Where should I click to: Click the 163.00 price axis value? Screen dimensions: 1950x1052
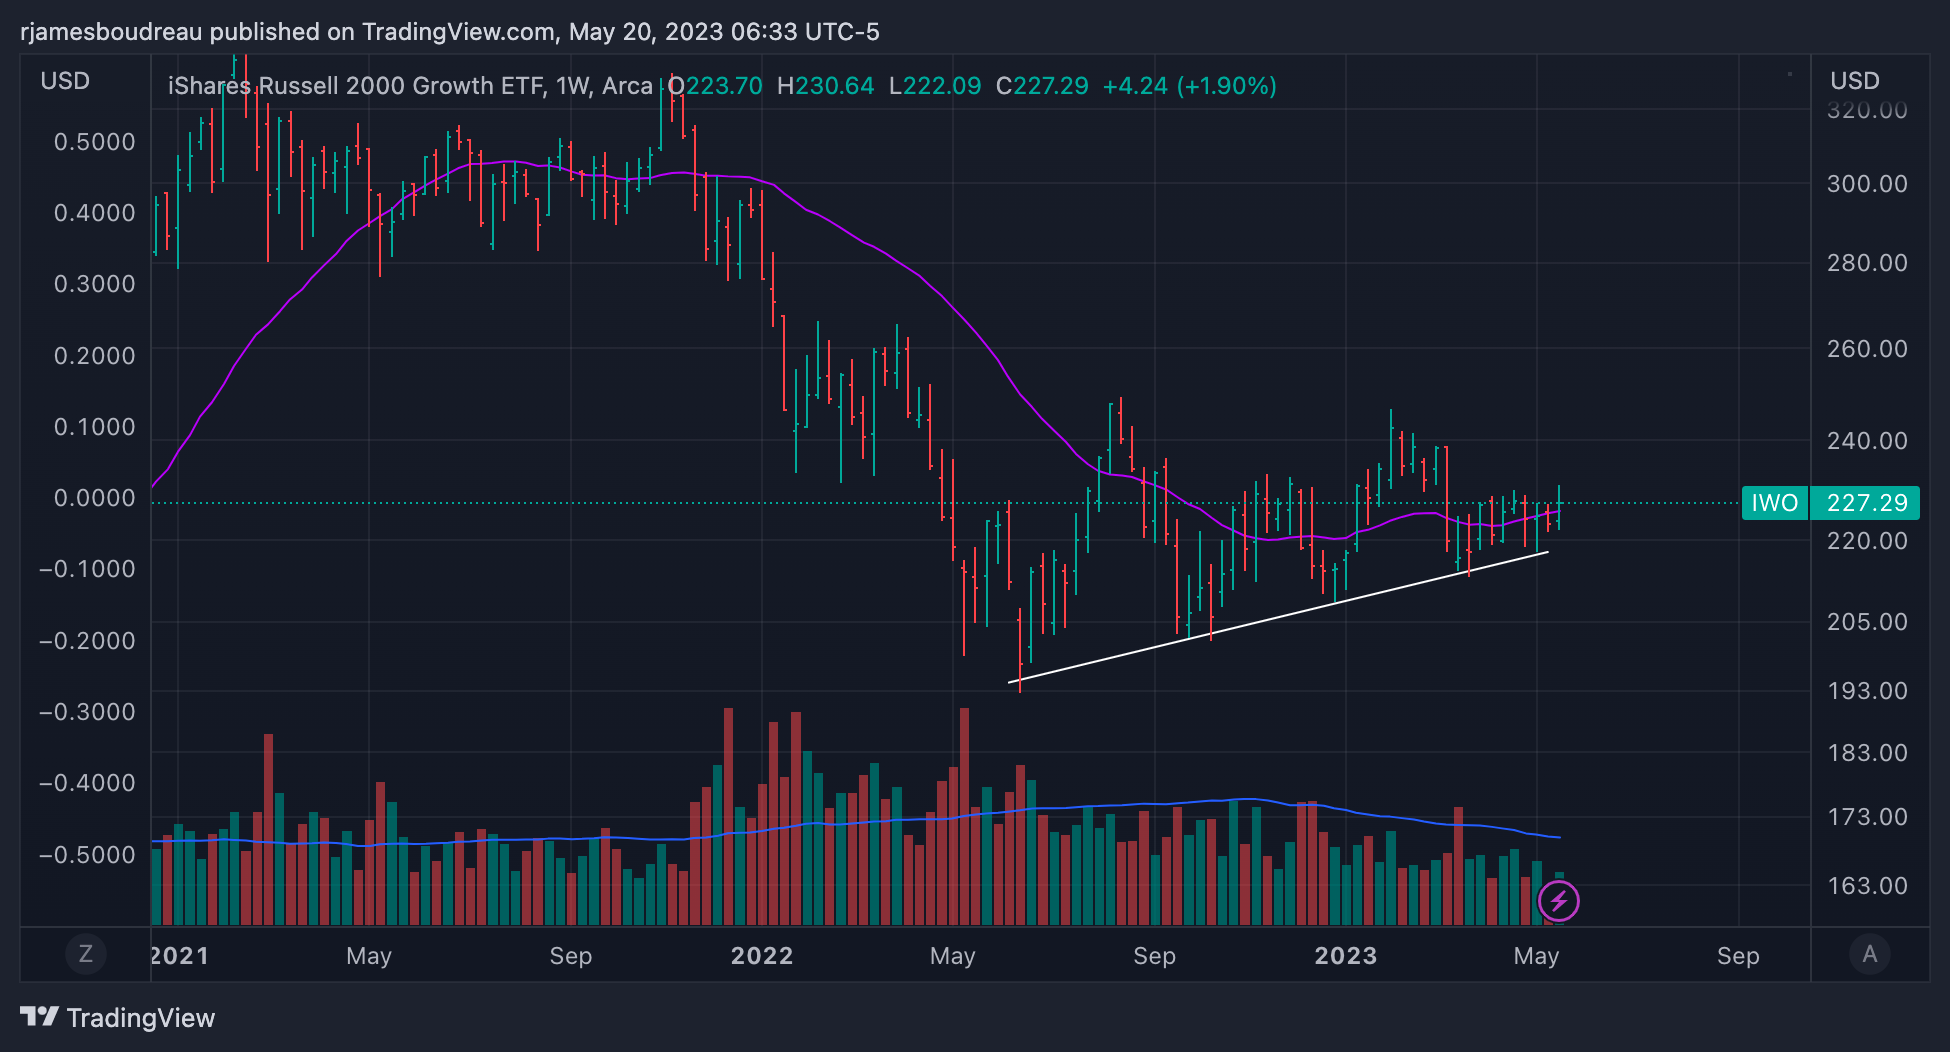(x=1867, y=886)
